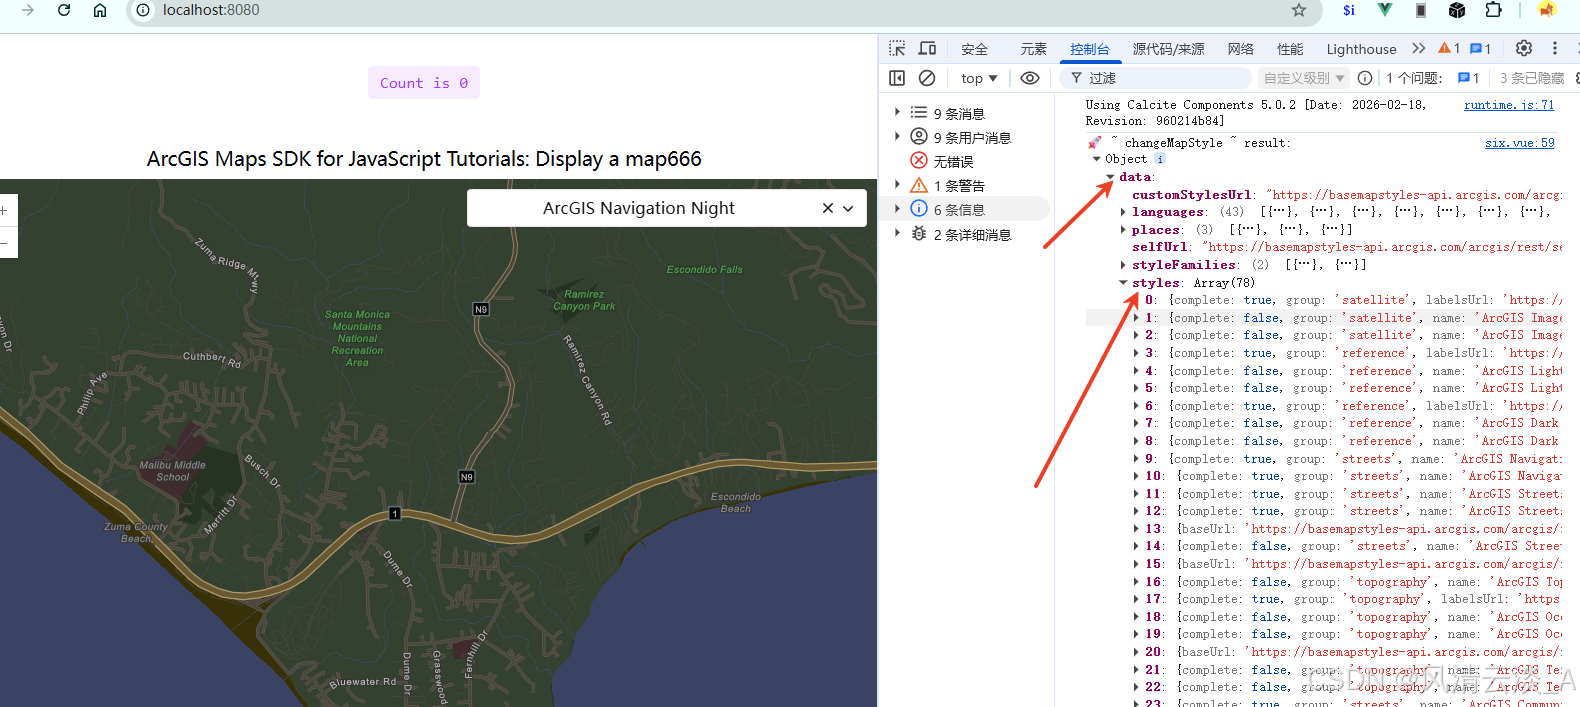Reload the page with the refresh icon
Screen dimensions: 1580x707
[64, 10]
